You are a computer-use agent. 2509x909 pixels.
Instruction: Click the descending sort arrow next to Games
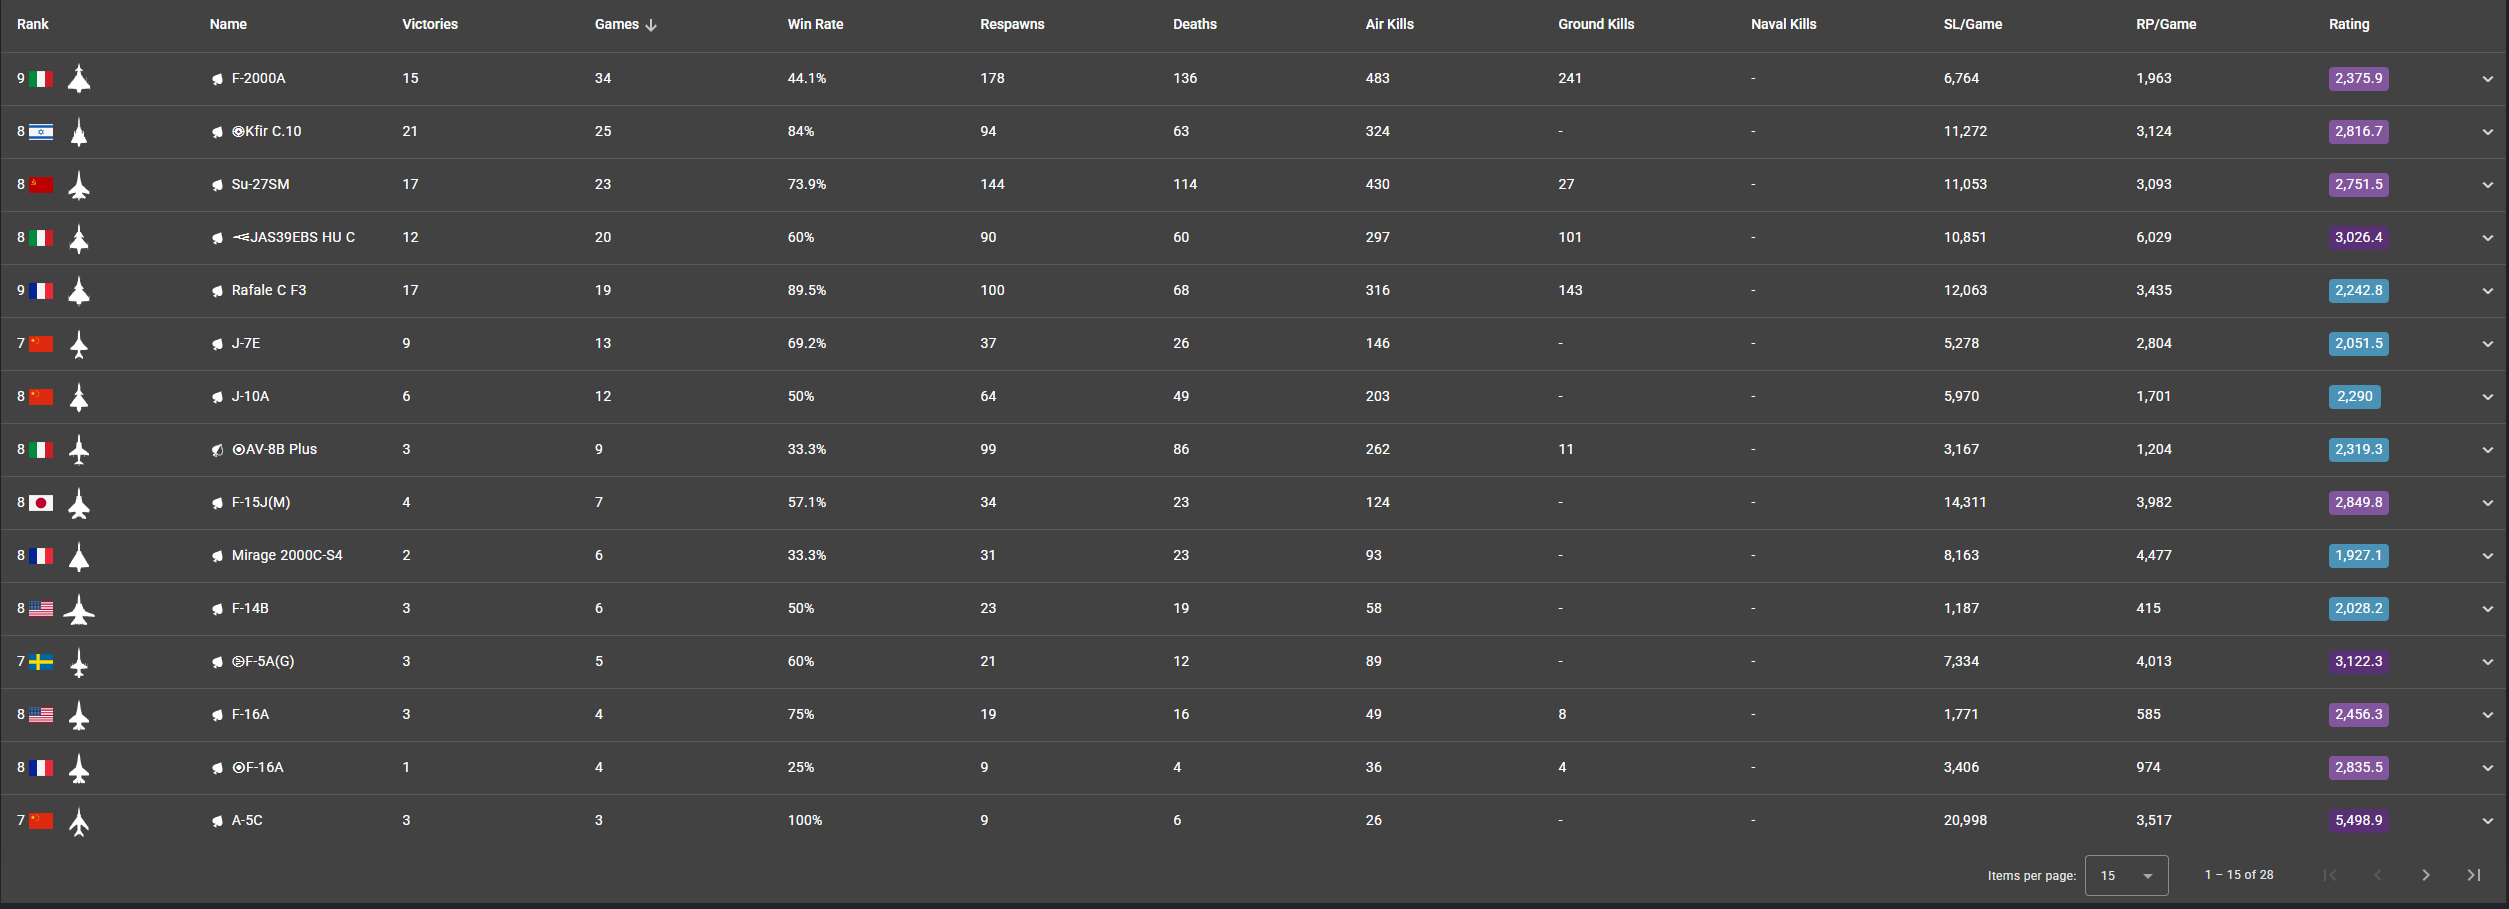(651, 25)
